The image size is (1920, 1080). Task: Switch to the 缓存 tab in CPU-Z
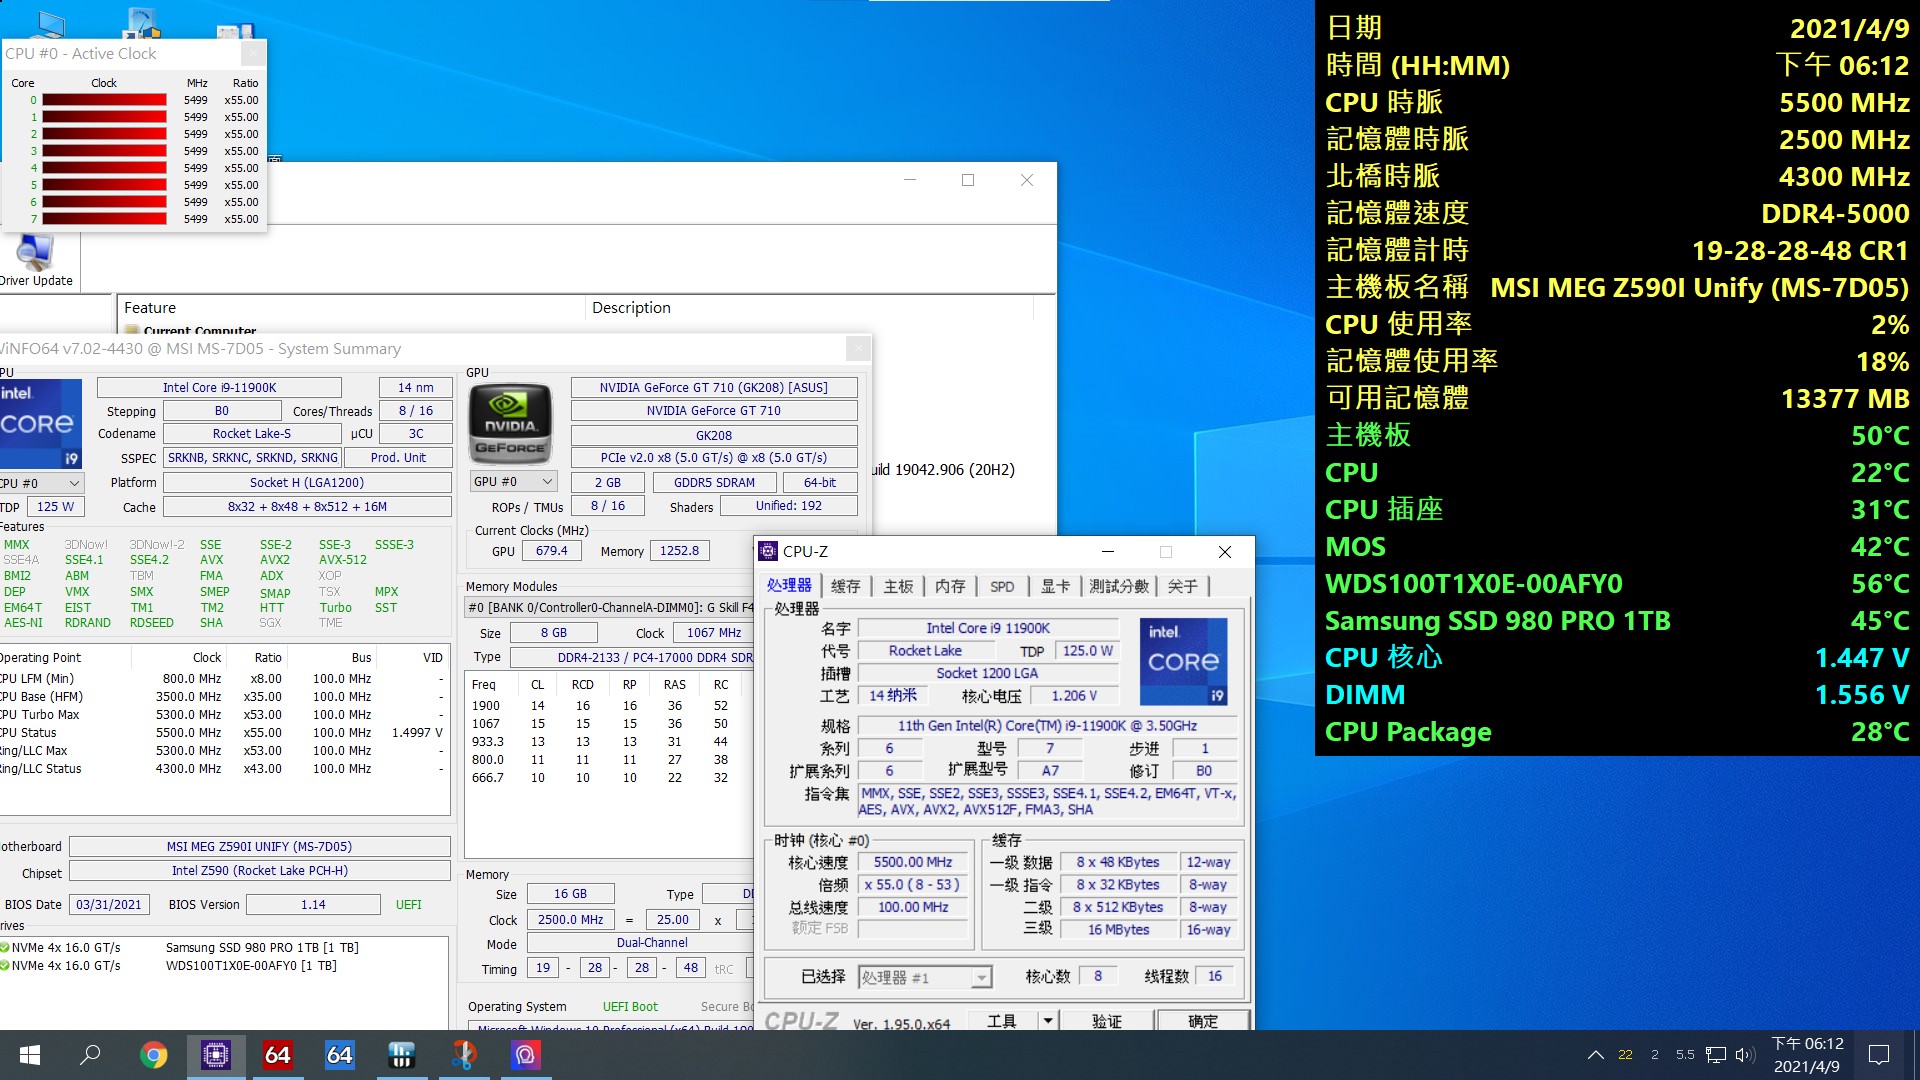845,586
